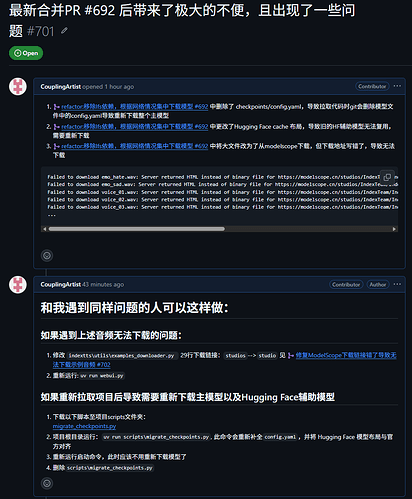412x499 pixels.
Task: Click heading '如果遇到上述音频无法下载的问题'
Action: coord(111,335)
